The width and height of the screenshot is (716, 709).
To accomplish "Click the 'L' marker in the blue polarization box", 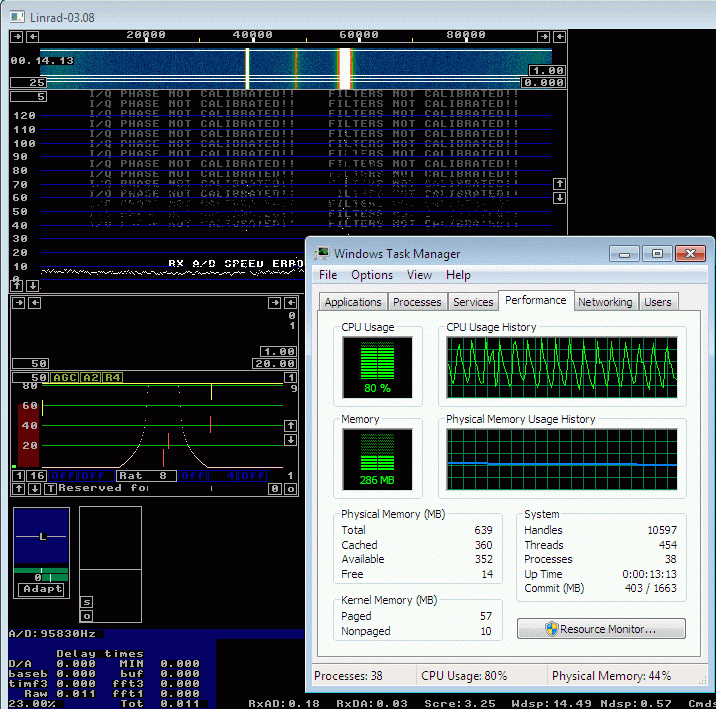I will pos(42,536).
